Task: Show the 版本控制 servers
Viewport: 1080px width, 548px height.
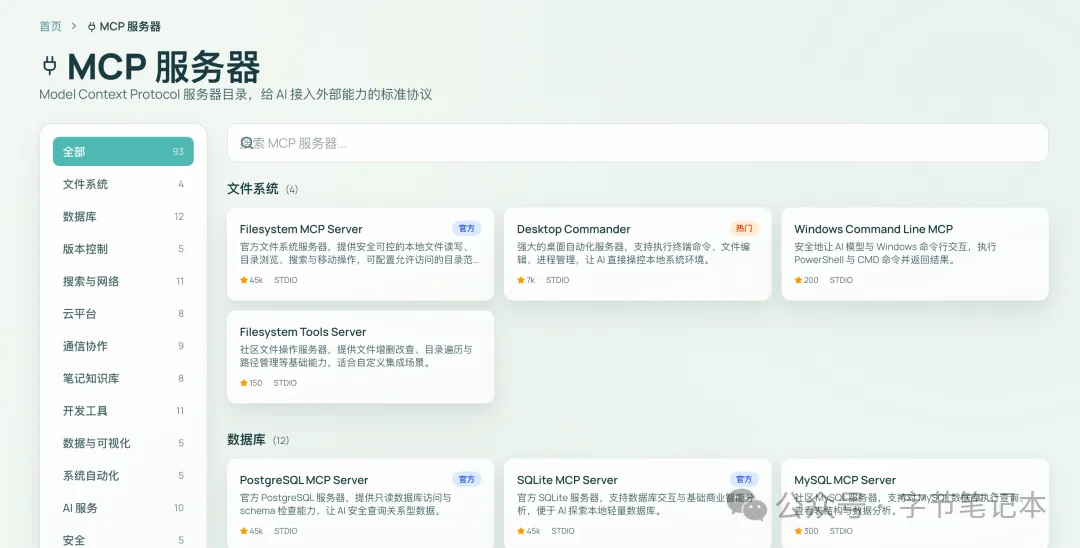Action: pyautogui.click(x=123, y=249)
